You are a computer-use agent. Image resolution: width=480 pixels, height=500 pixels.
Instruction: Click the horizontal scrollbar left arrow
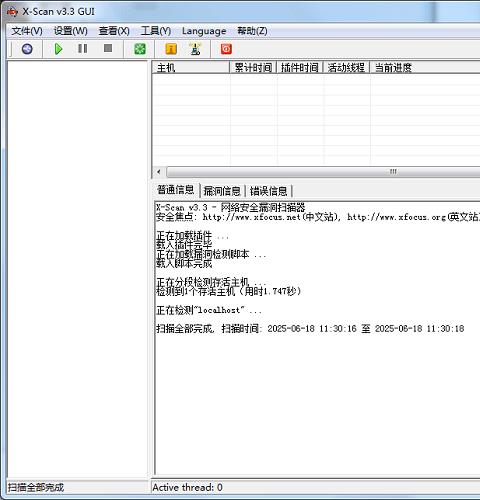[x=159, y=172]
